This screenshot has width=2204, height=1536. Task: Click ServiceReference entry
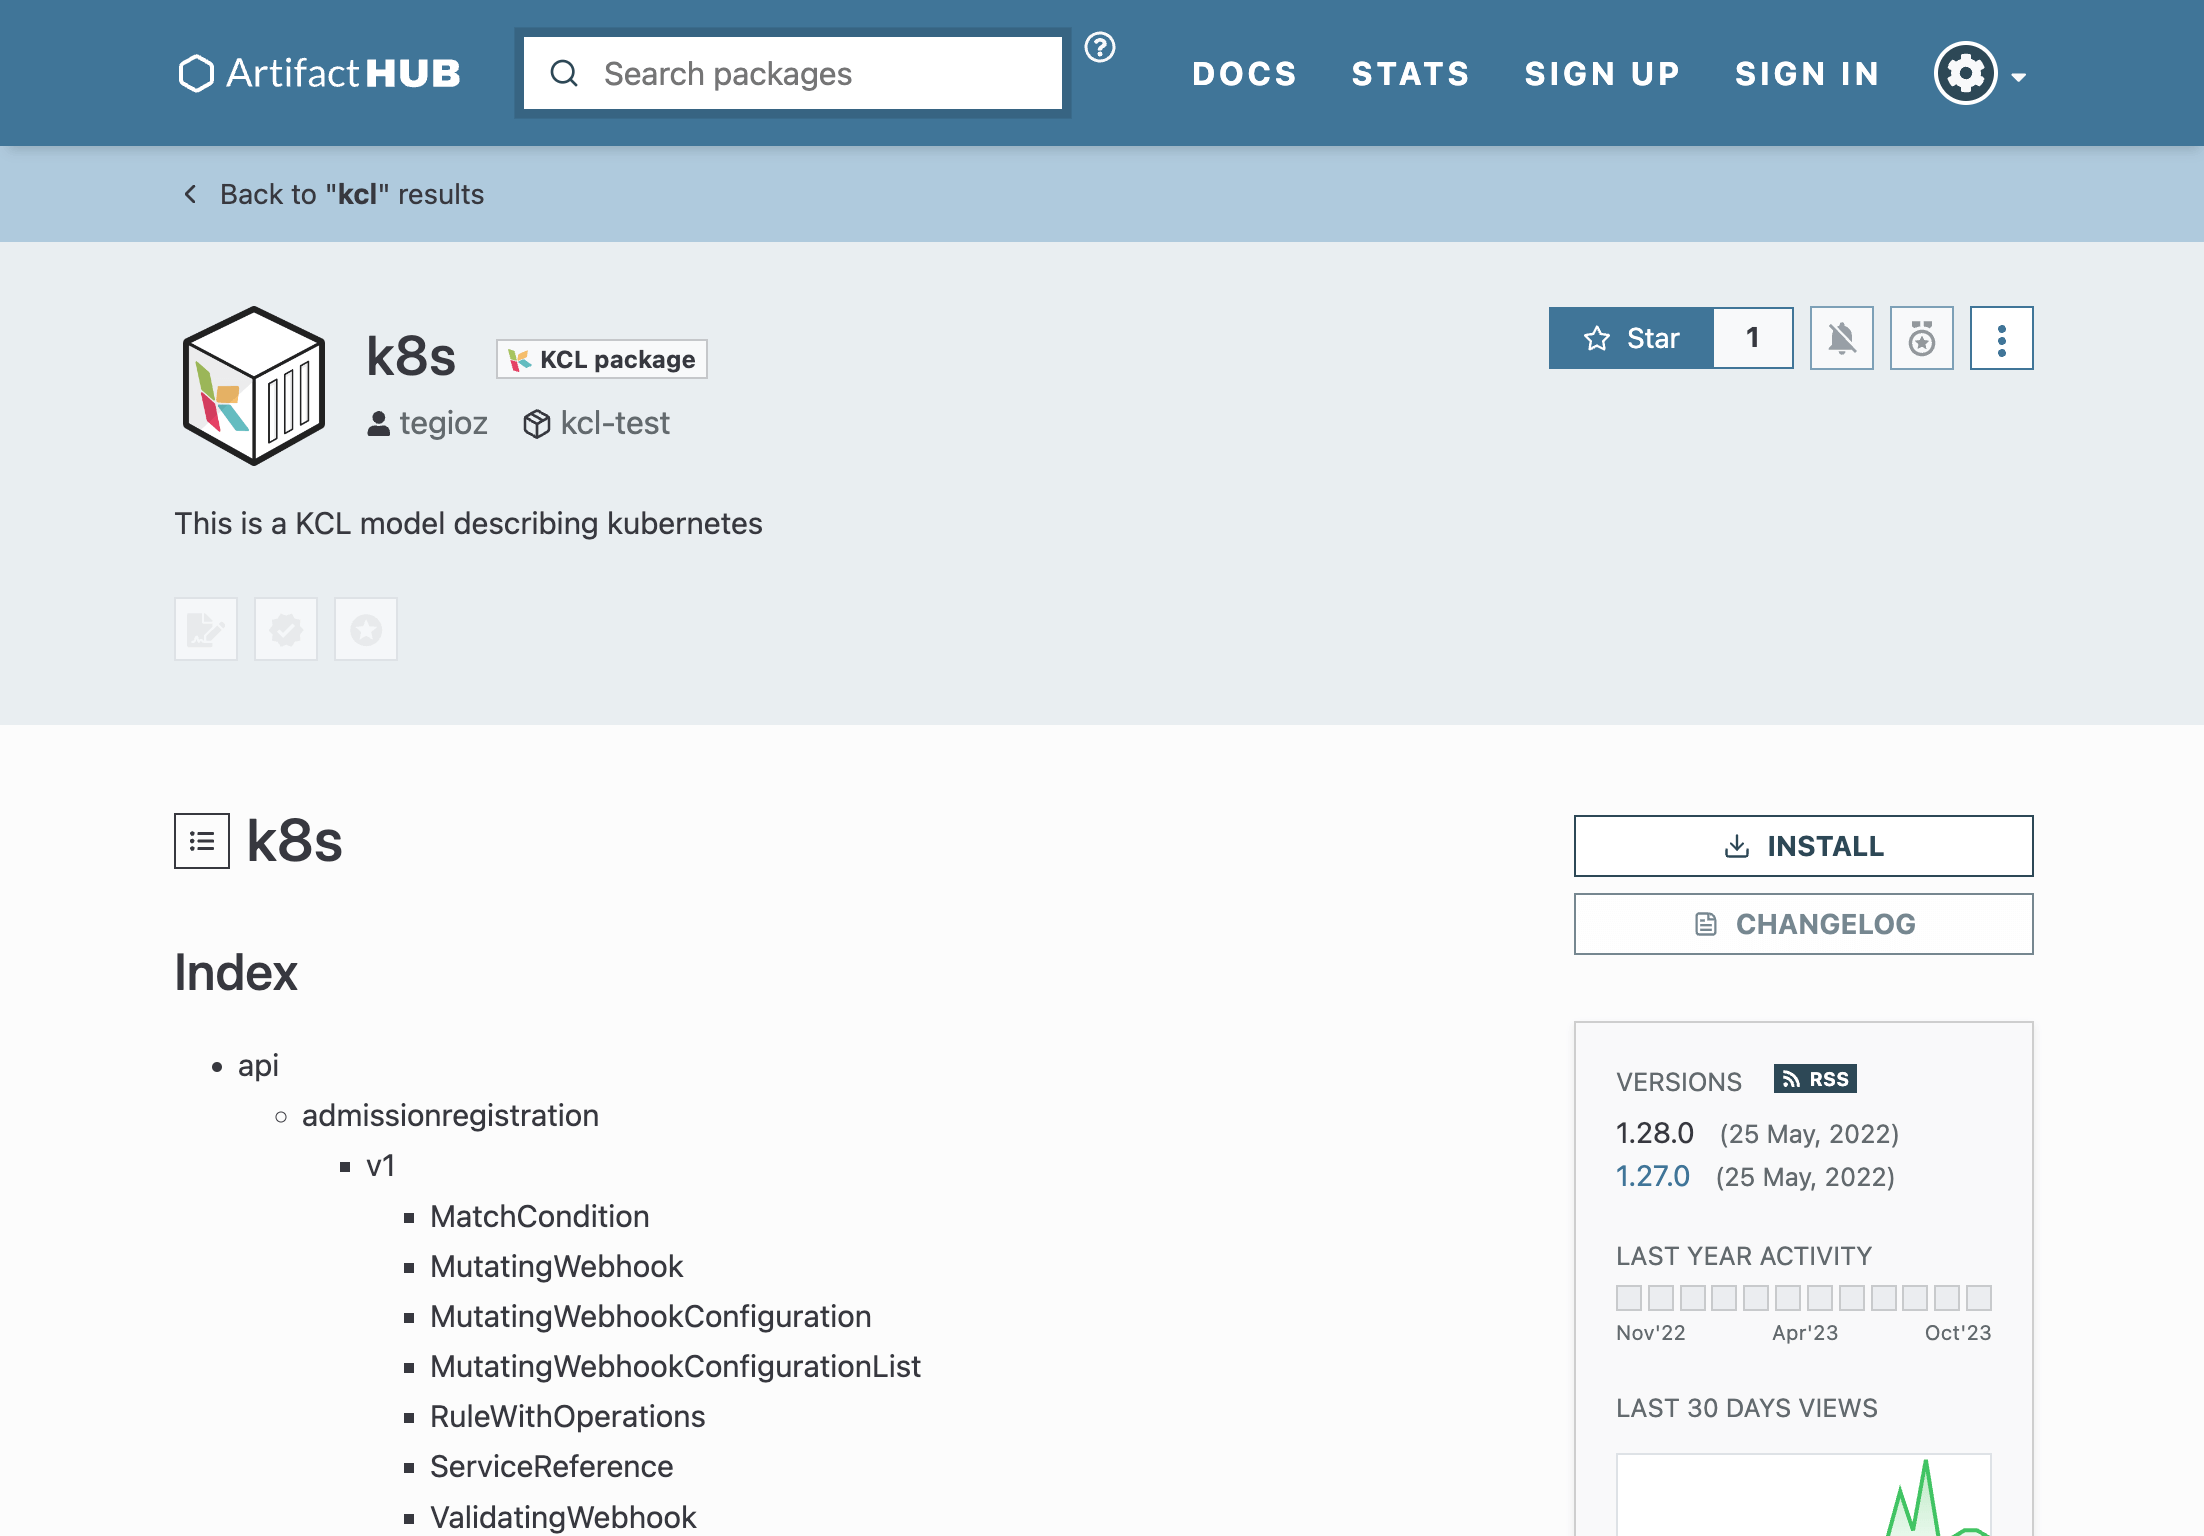pos(552,1466)
